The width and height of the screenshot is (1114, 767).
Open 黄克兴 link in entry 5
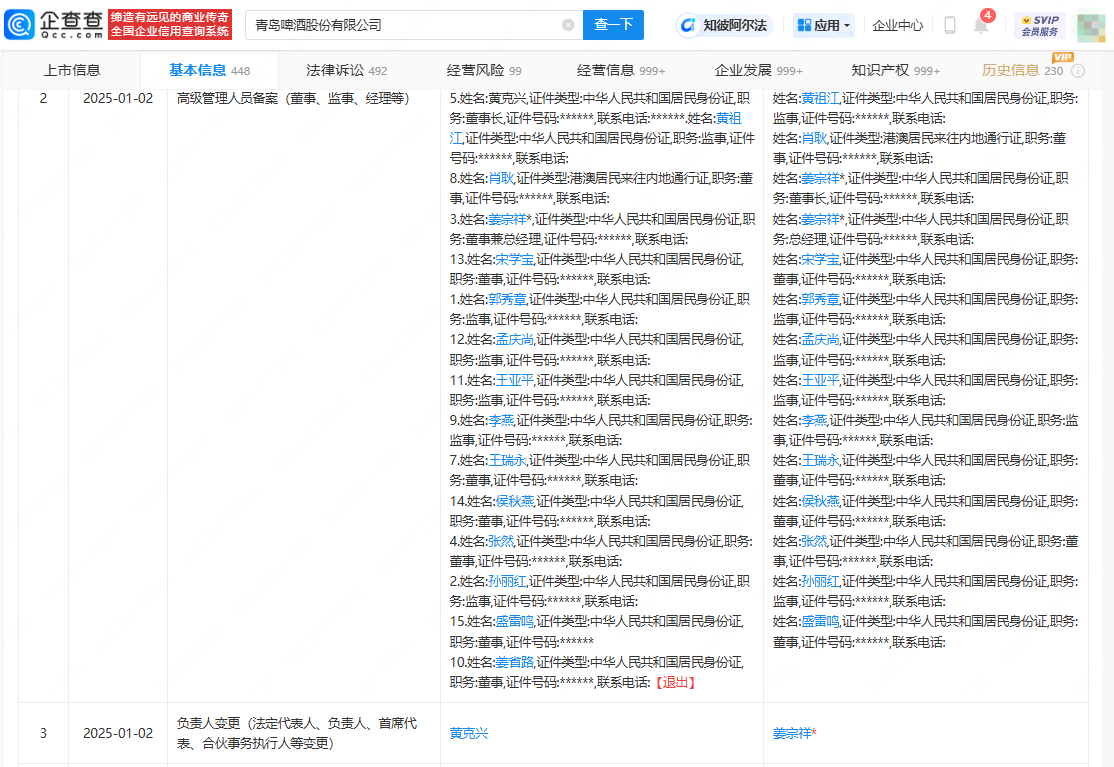pos(508,99)
